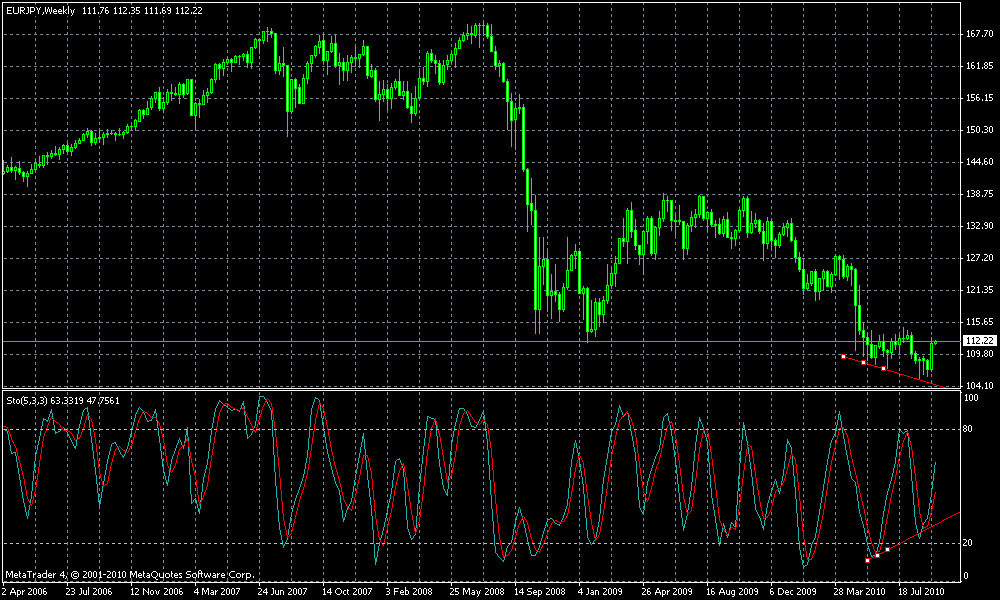1000x600 pixels.
Task: Click the 115.65 price axis label
Action: (x=980, y=322)
